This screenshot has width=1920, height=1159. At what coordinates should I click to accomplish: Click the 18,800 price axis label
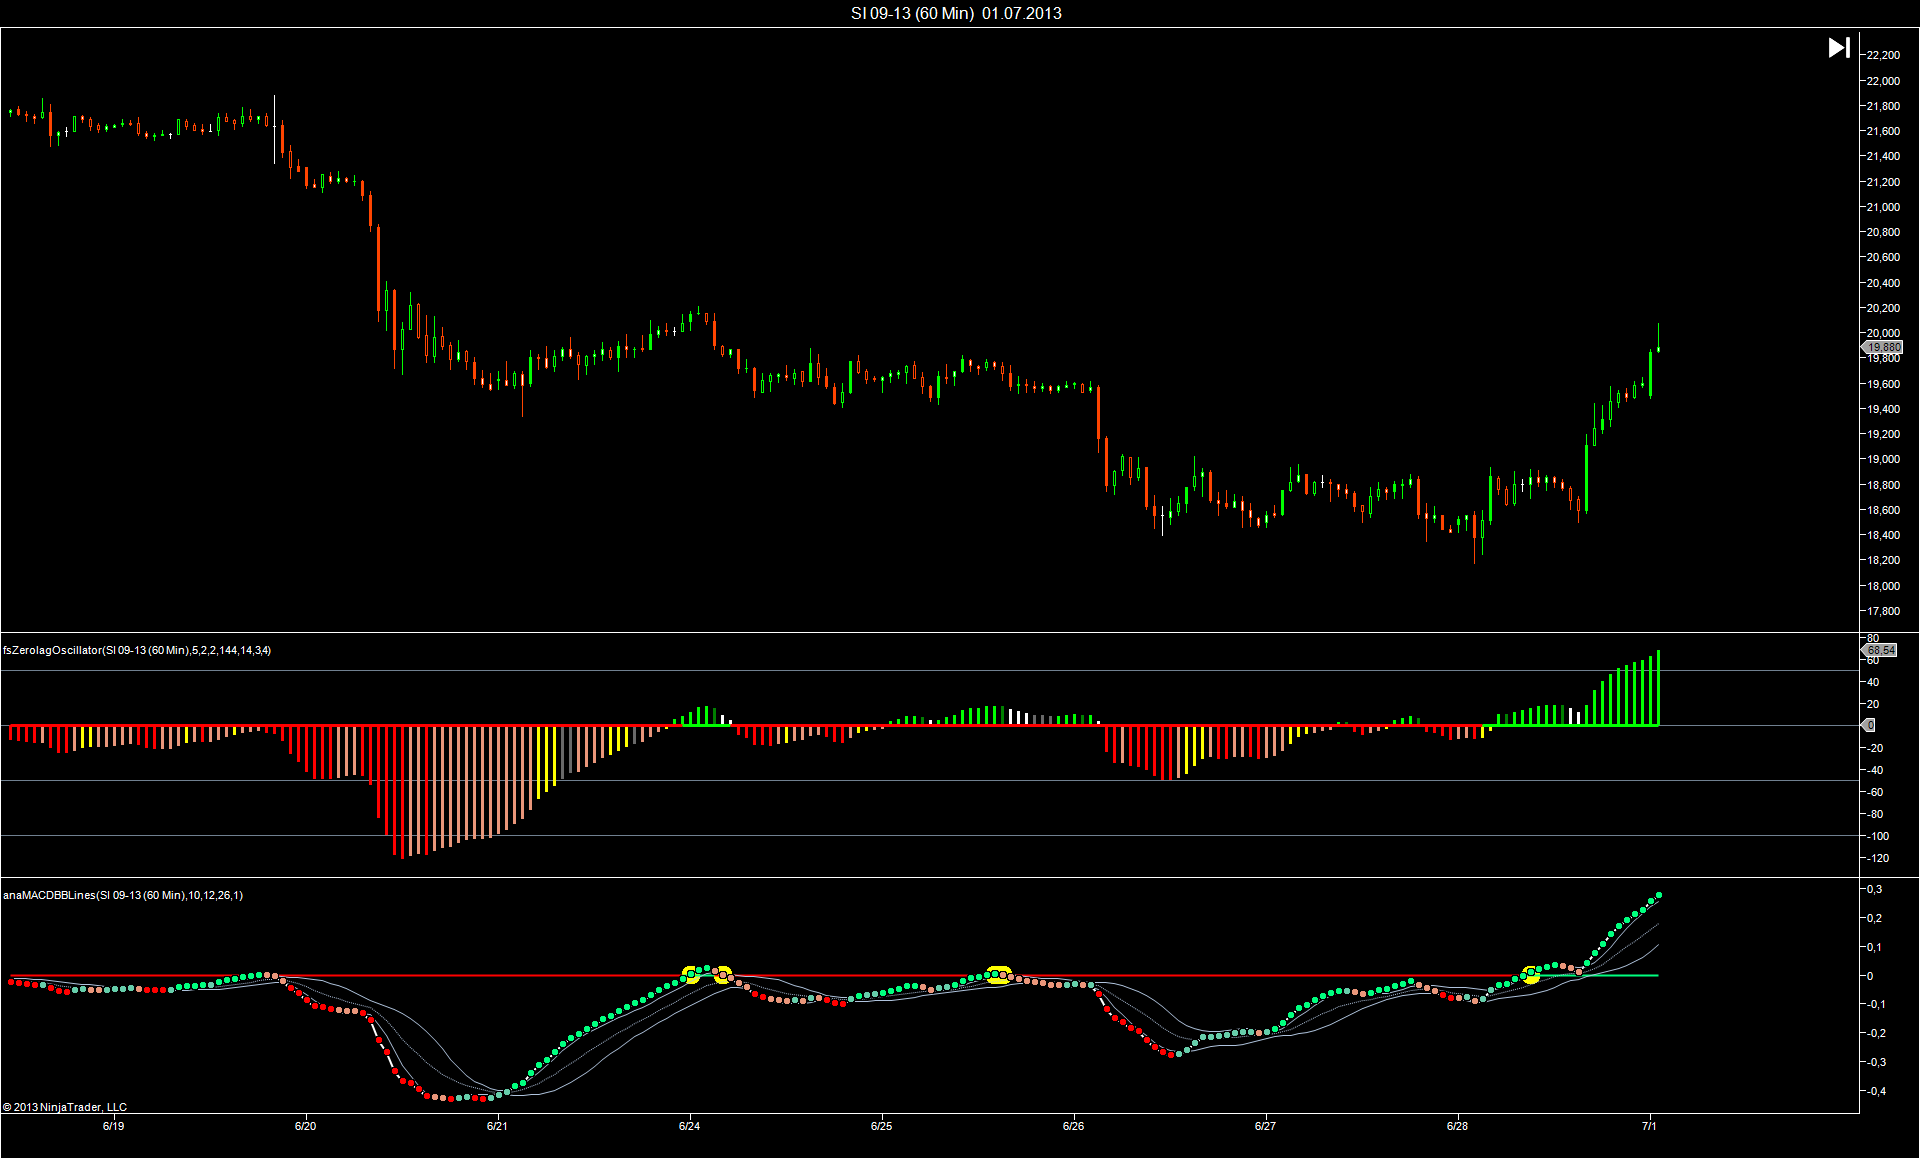pos(1883,485)
